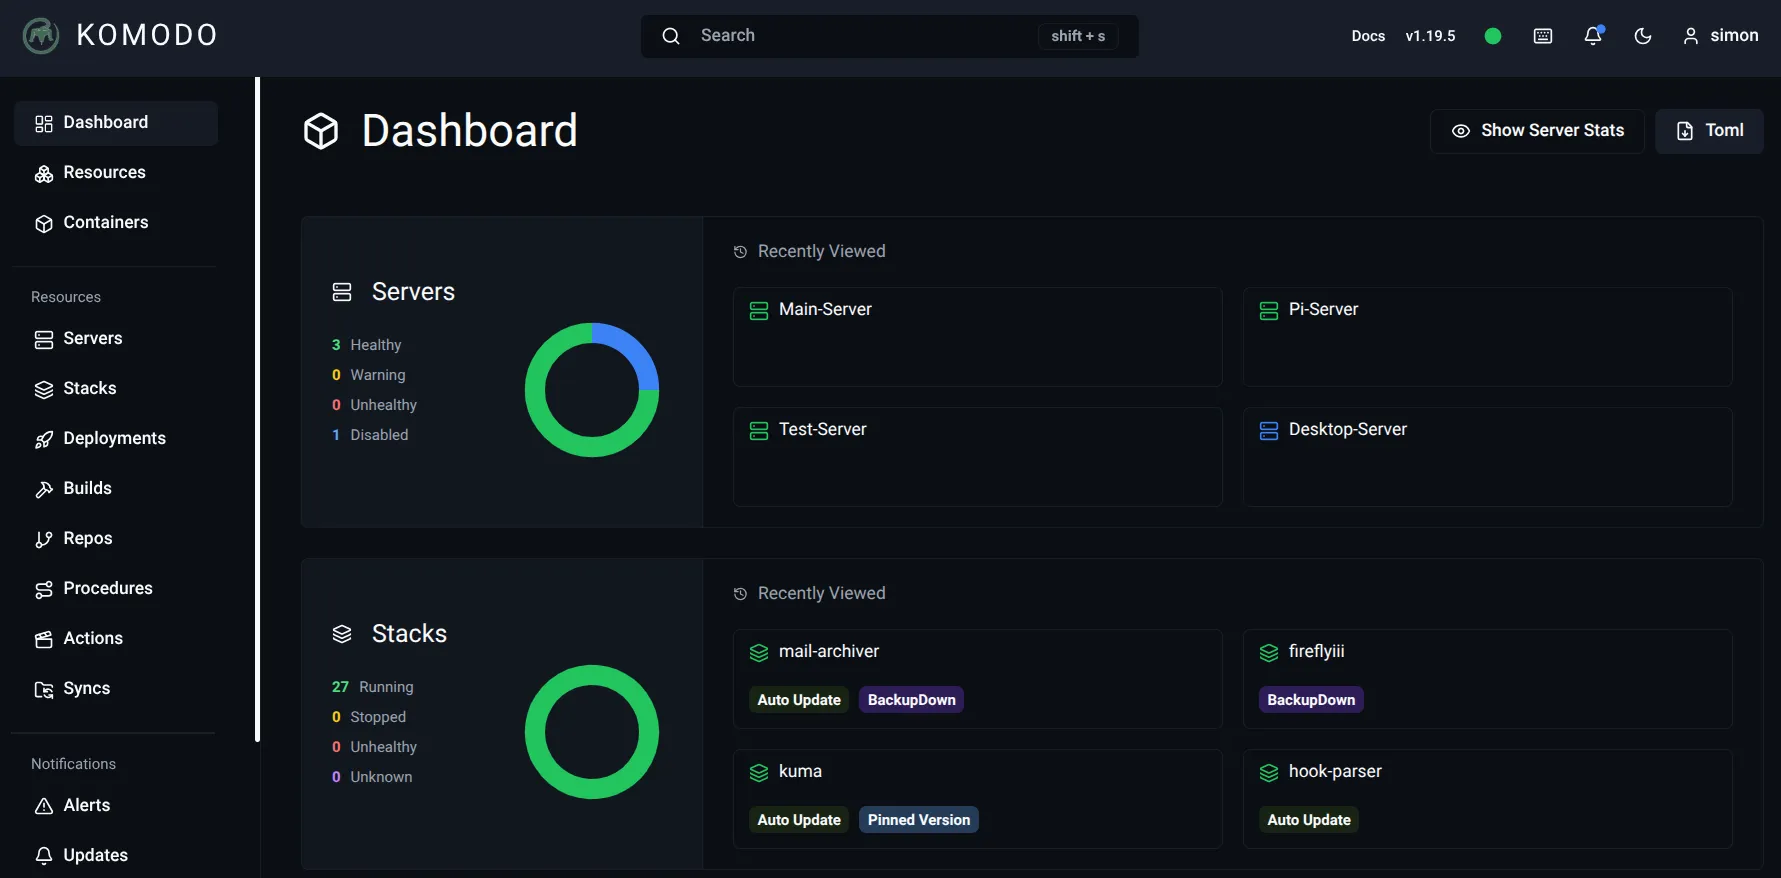1781x878 pixels.
Task: Open Servers in the sidebar
Action: 116,339
